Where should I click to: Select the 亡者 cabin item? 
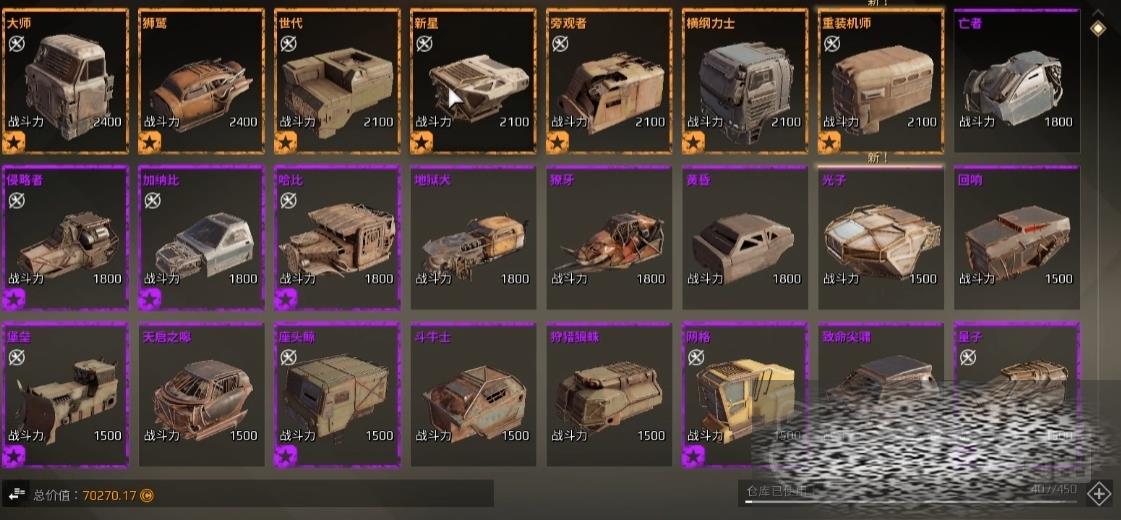click(1017, 81)
